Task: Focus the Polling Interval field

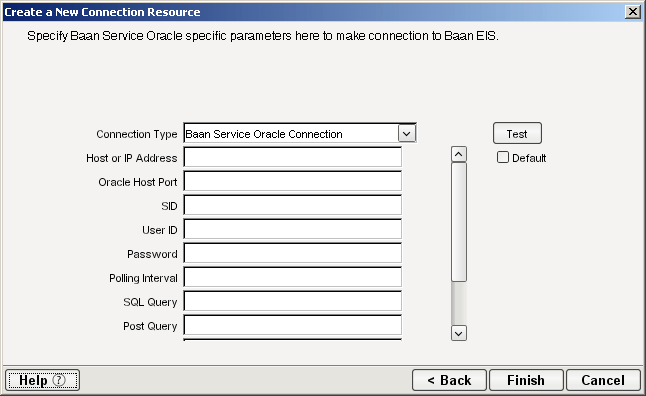Action: point(293,277)
